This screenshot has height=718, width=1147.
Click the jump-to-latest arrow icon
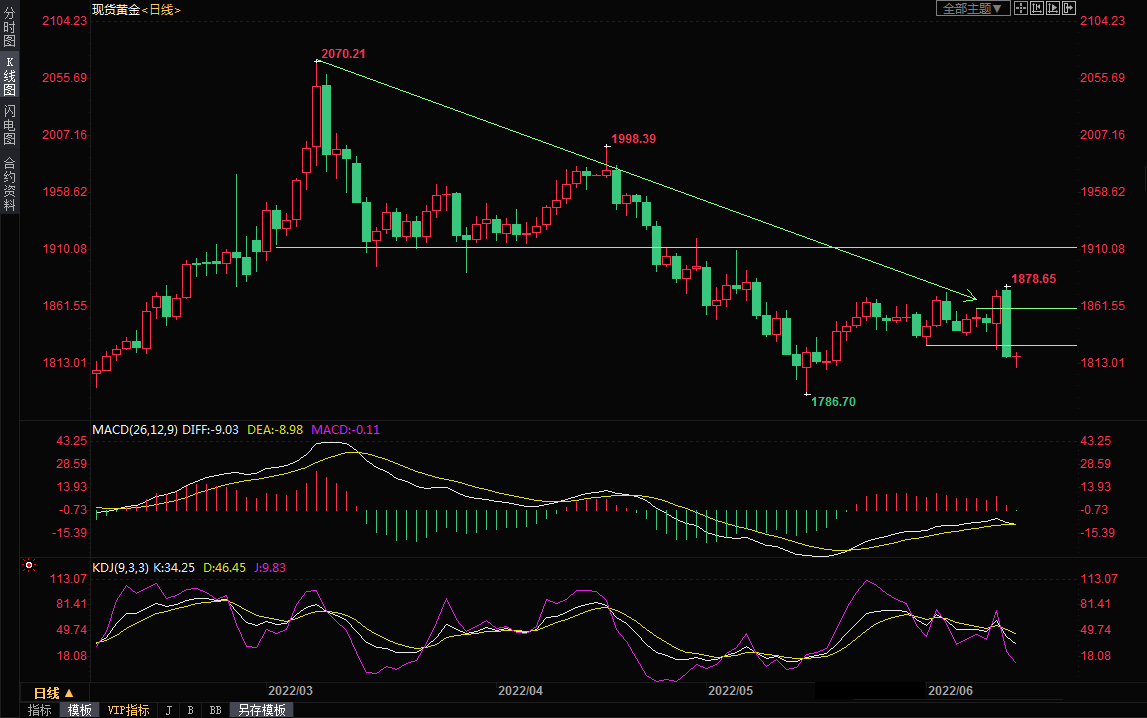pyautogui.click(x=1068, y=8)
